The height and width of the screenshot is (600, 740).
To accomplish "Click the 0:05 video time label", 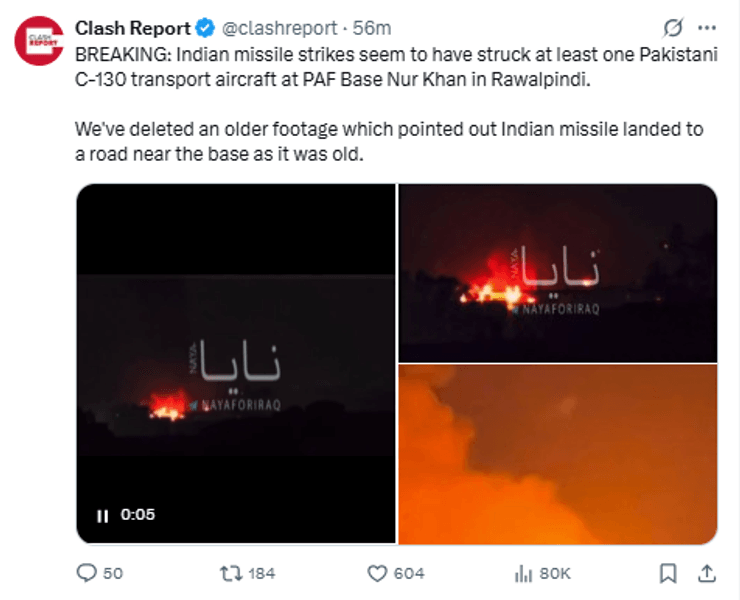I will point(138,516).
